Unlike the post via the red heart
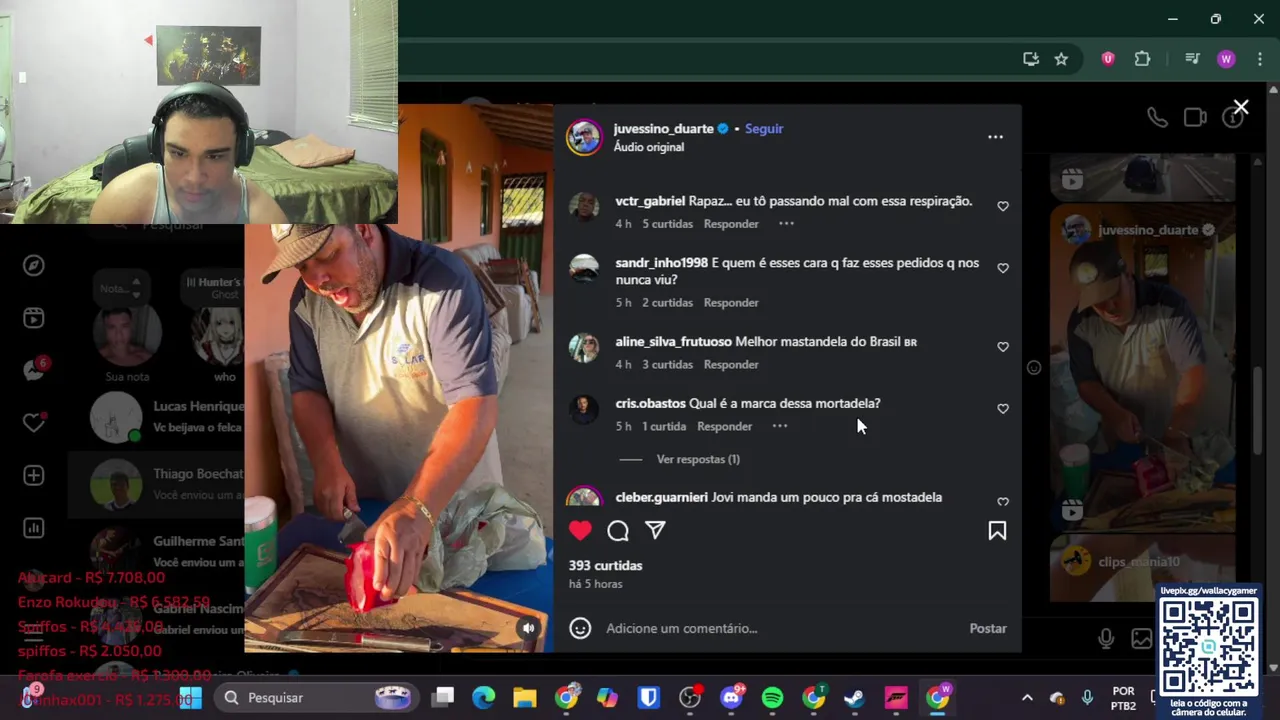Image resolution: width=1280 pixels, height=720 pixels. pos(580,531)
